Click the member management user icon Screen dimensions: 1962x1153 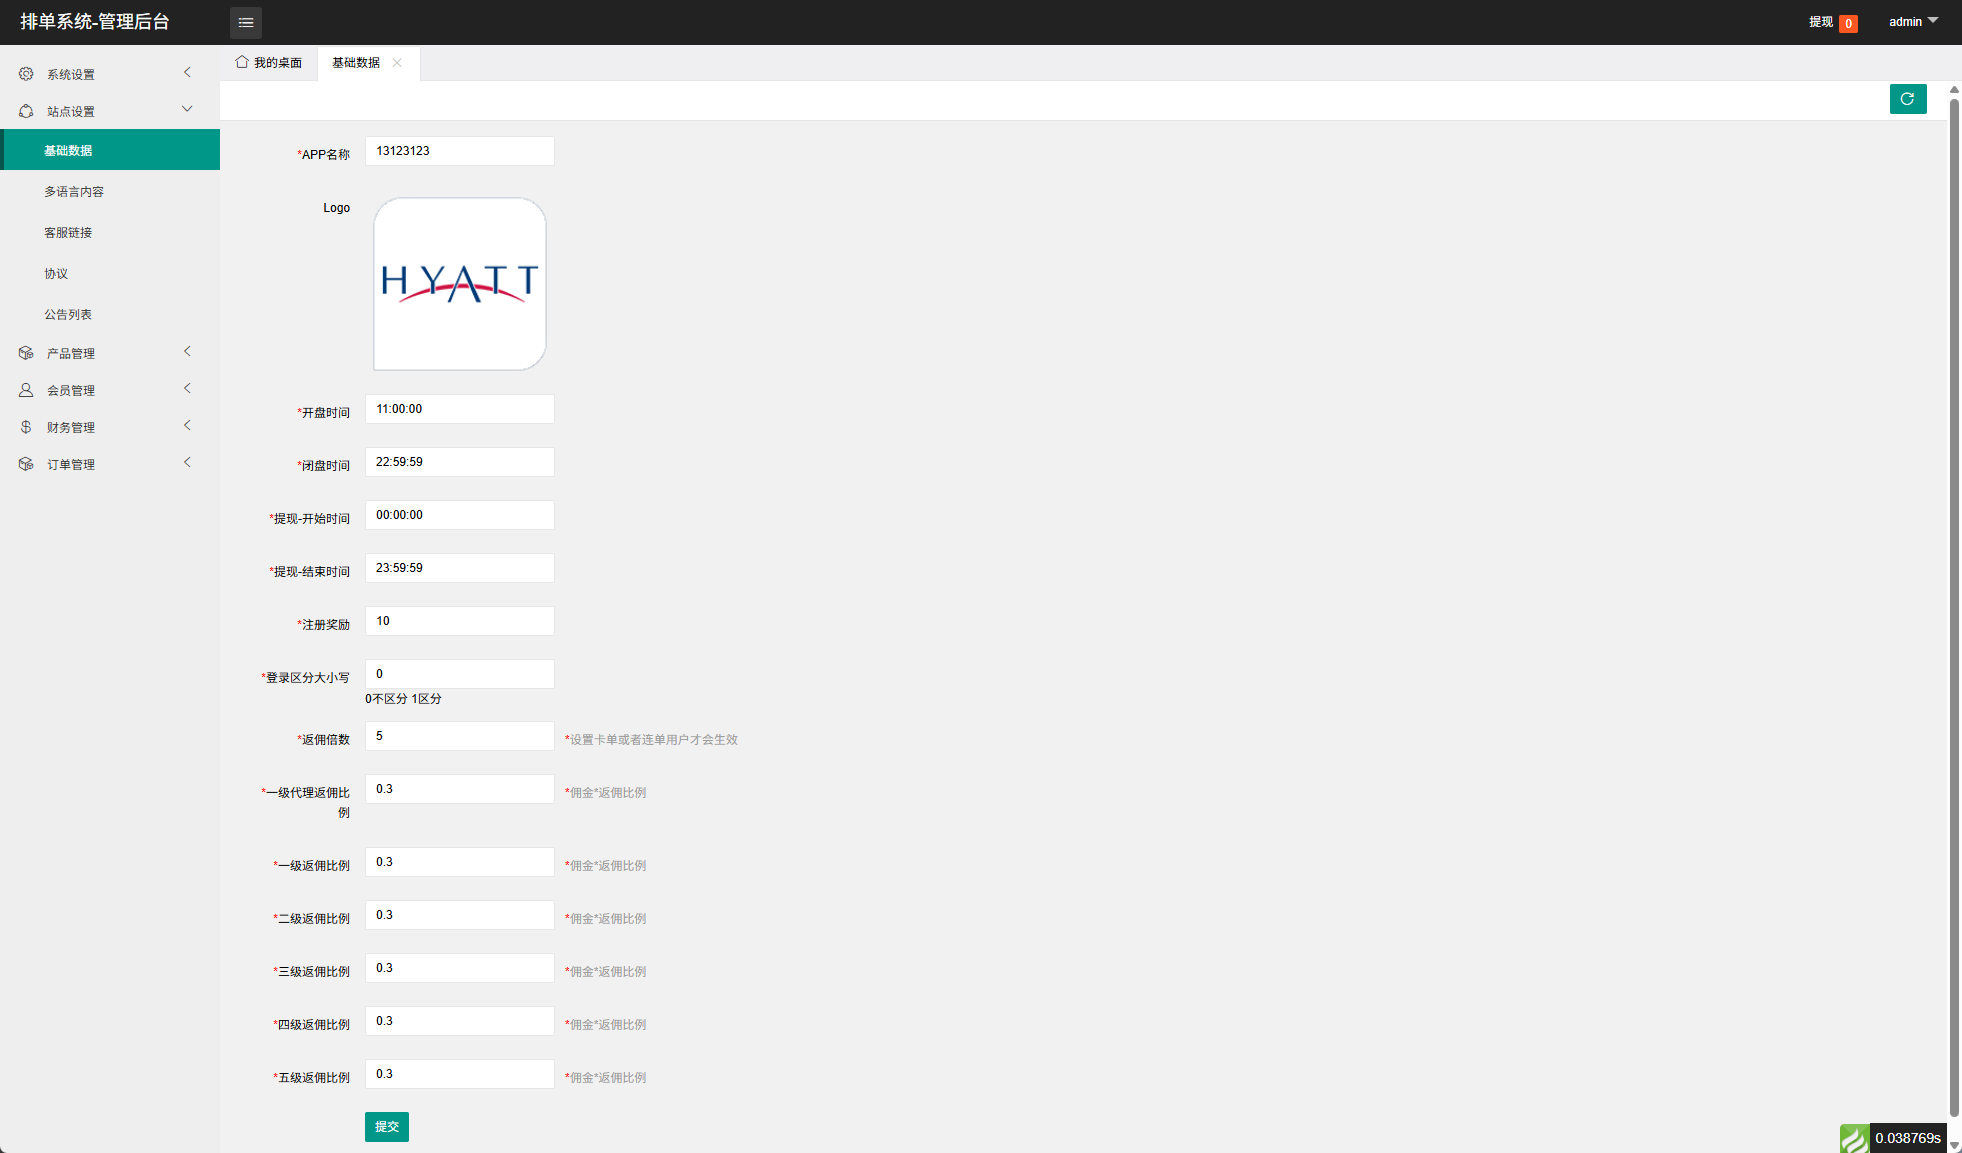26,390
